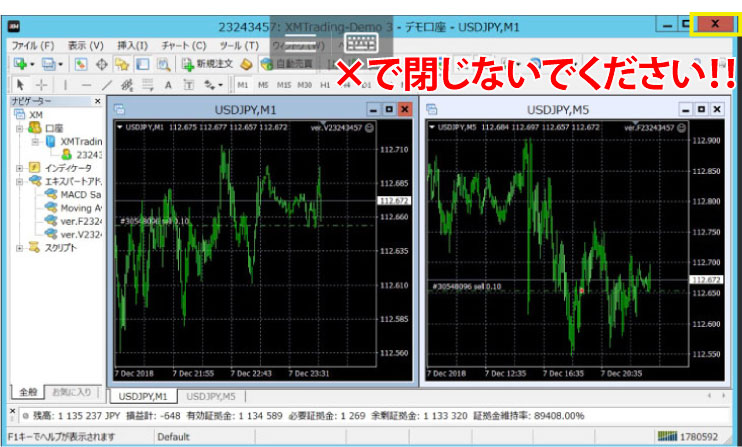Expand the インディケータ tree node
The image size is (742, 447).
[19, 168]
